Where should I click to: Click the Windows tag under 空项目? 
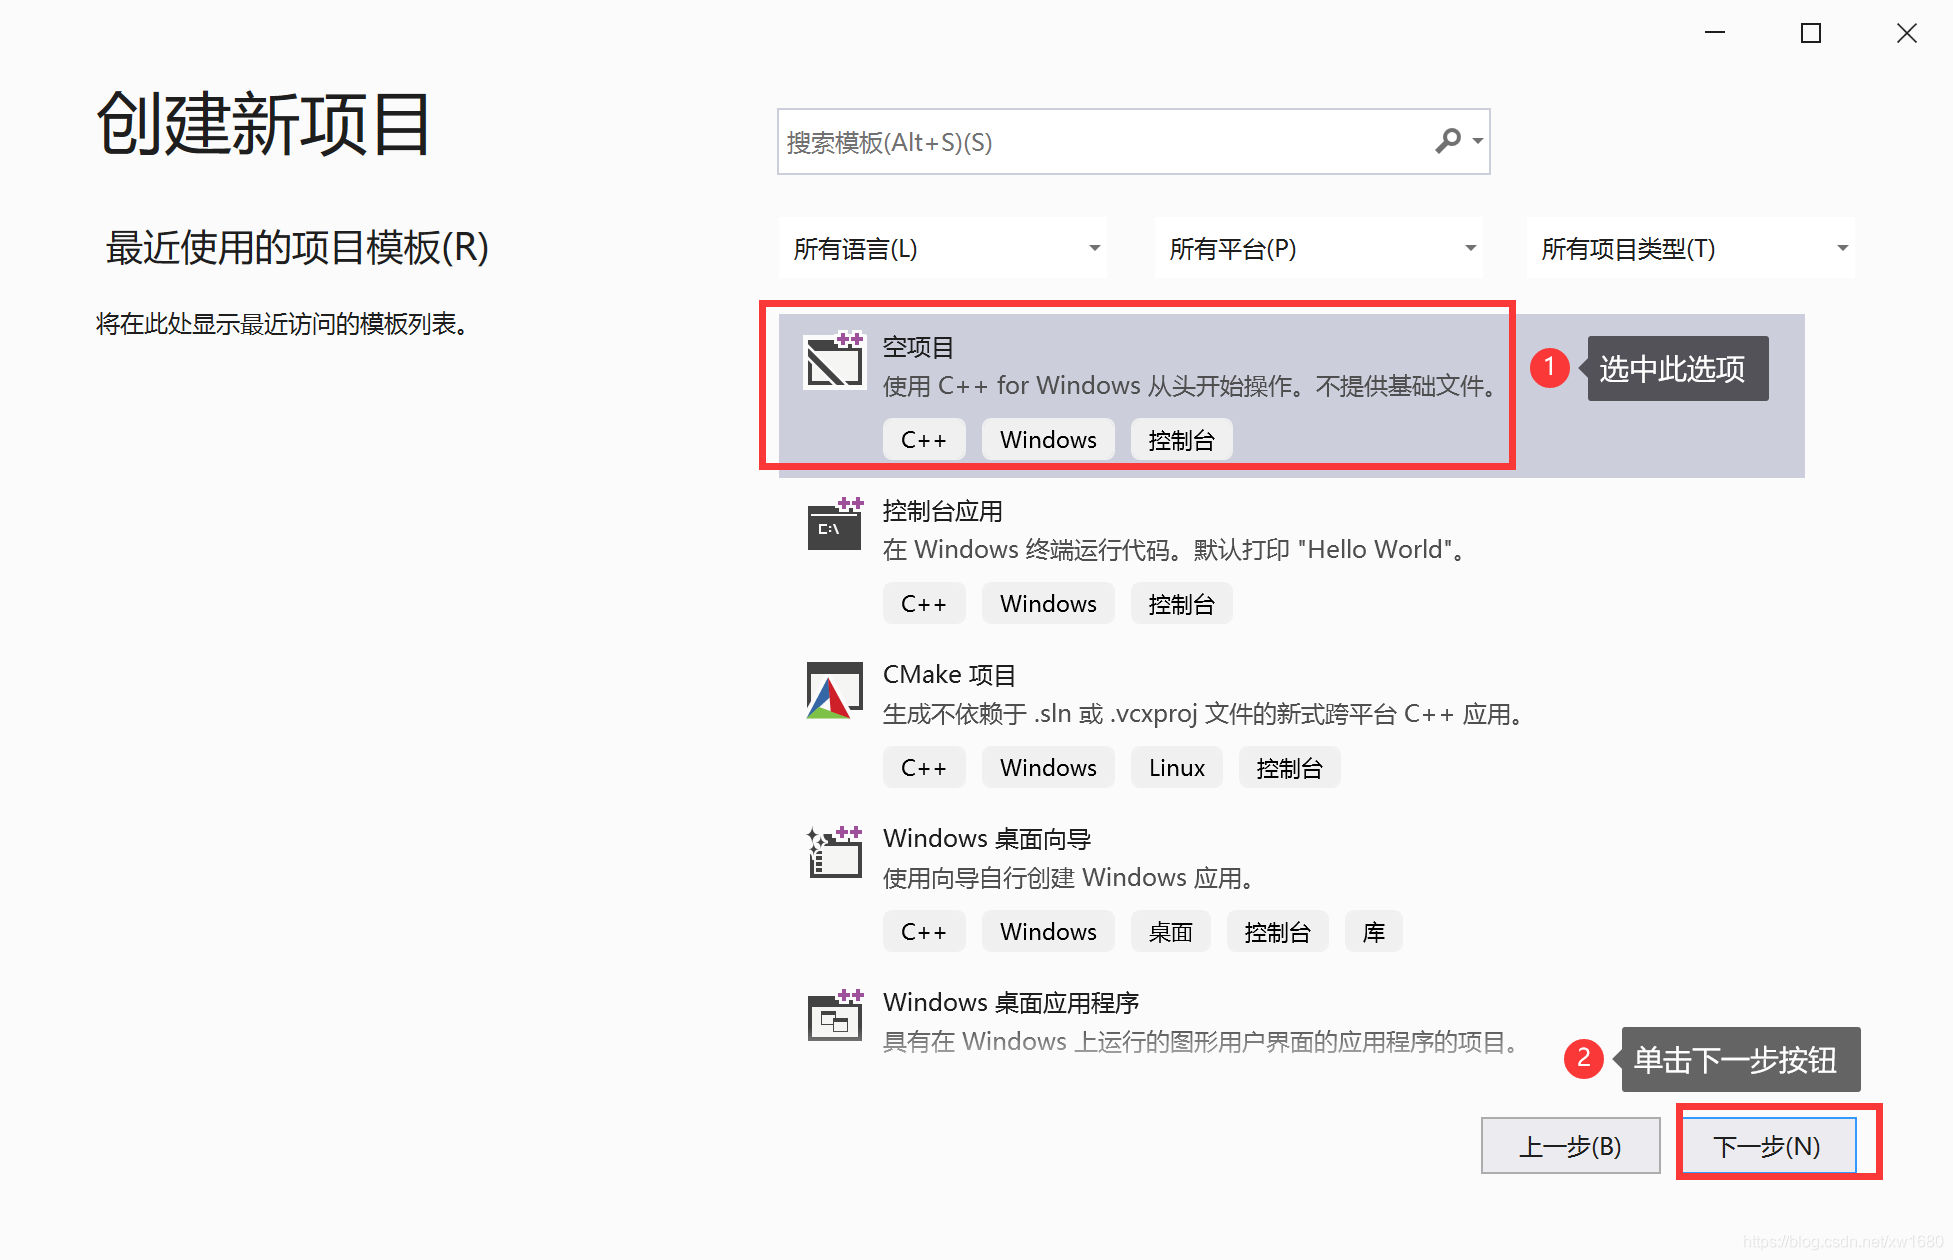[1048, 440]
